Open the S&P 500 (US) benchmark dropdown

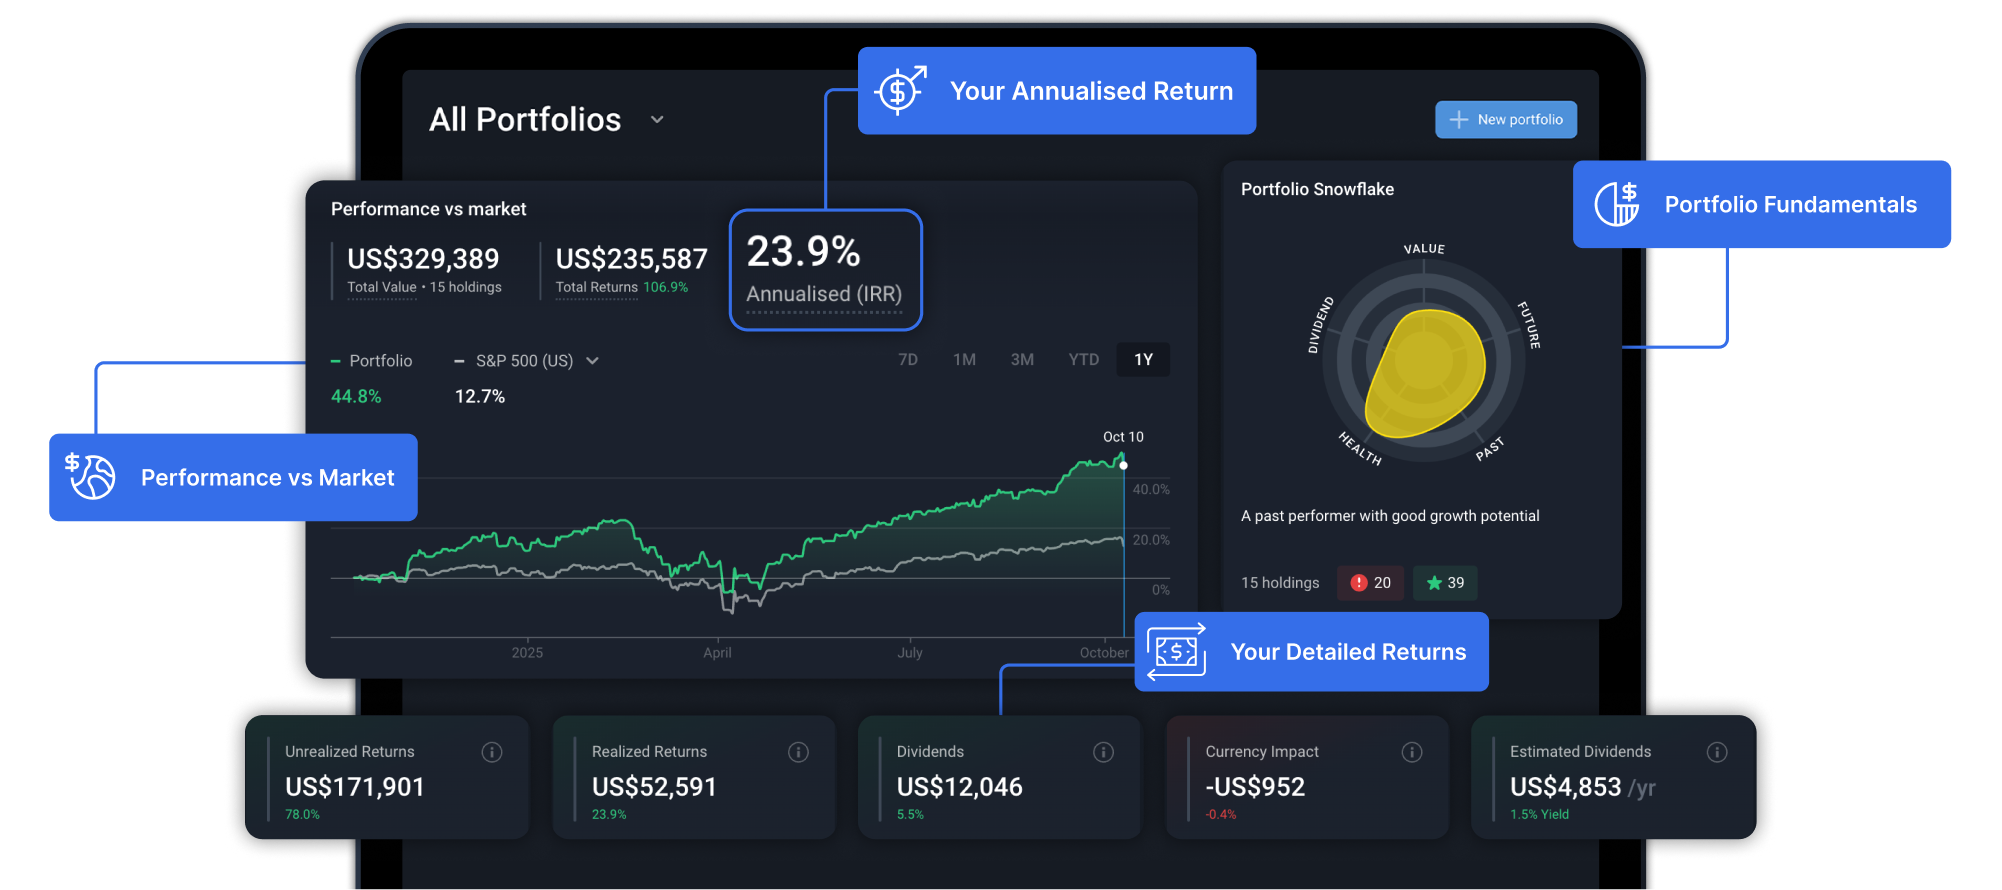(x=592, y=361)
